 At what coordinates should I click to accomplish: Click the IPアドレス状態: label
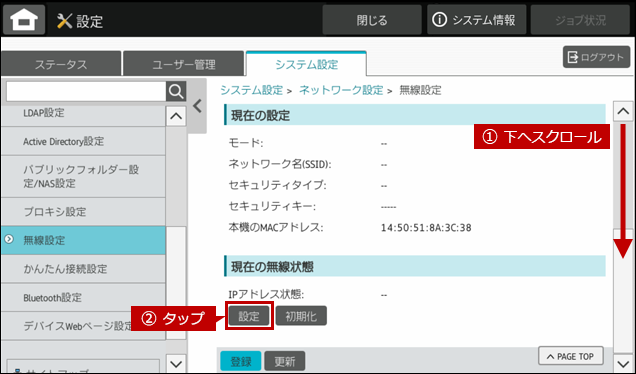point(266,294)
